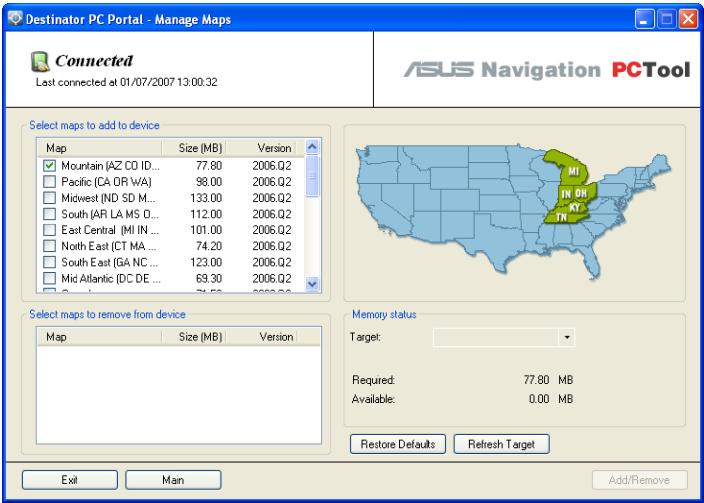Go to Main screen button
This screenshot has width=704, height=503.
point(173,480)
